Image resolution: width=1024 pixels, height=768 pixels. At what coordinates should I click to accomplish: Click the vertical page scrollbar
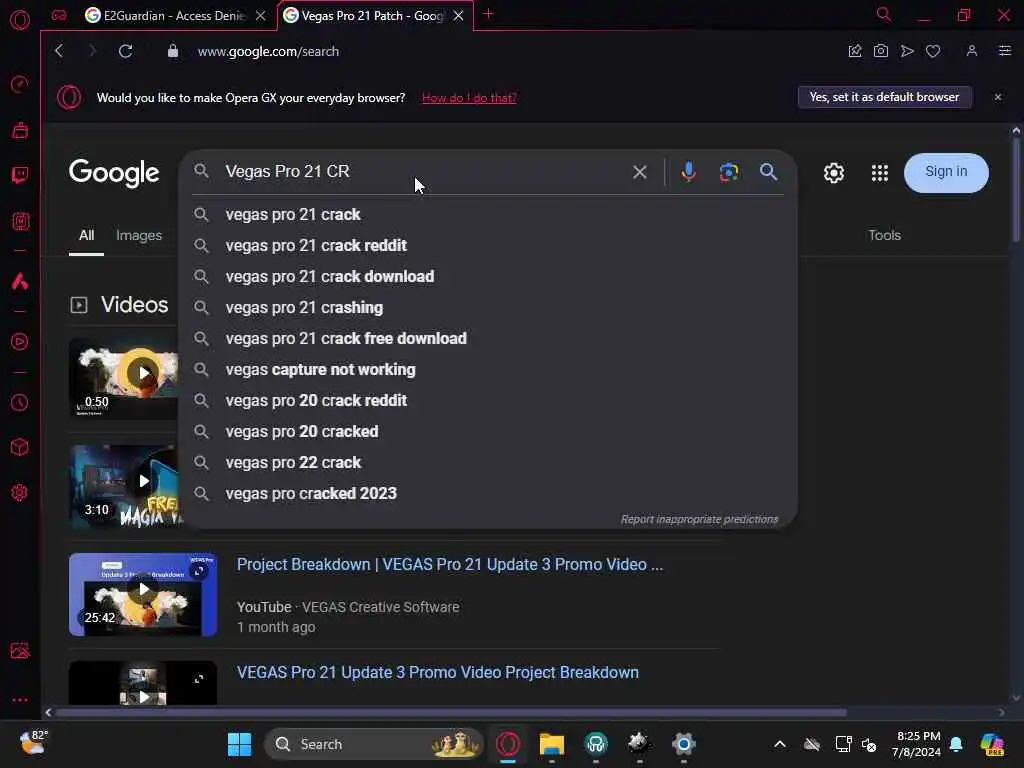click(1016, 189)
